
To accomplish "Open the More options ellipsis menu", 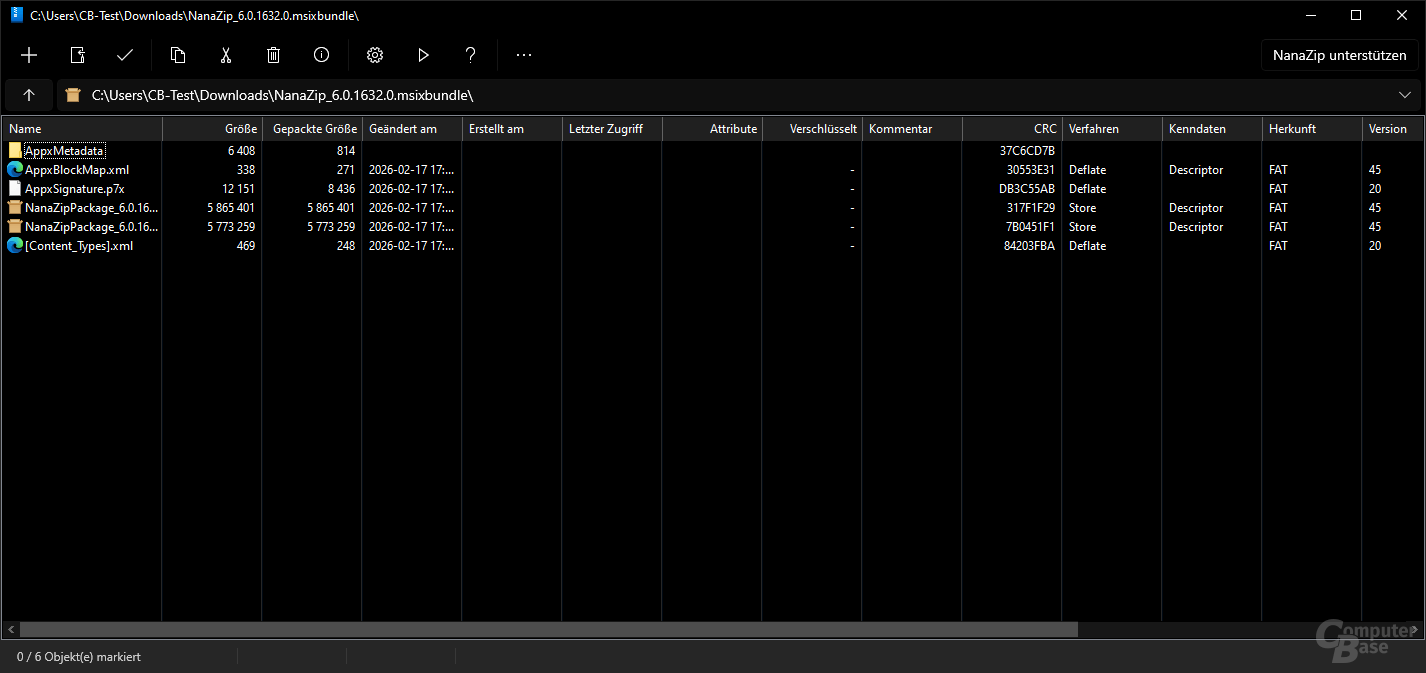I will point(524,55).
